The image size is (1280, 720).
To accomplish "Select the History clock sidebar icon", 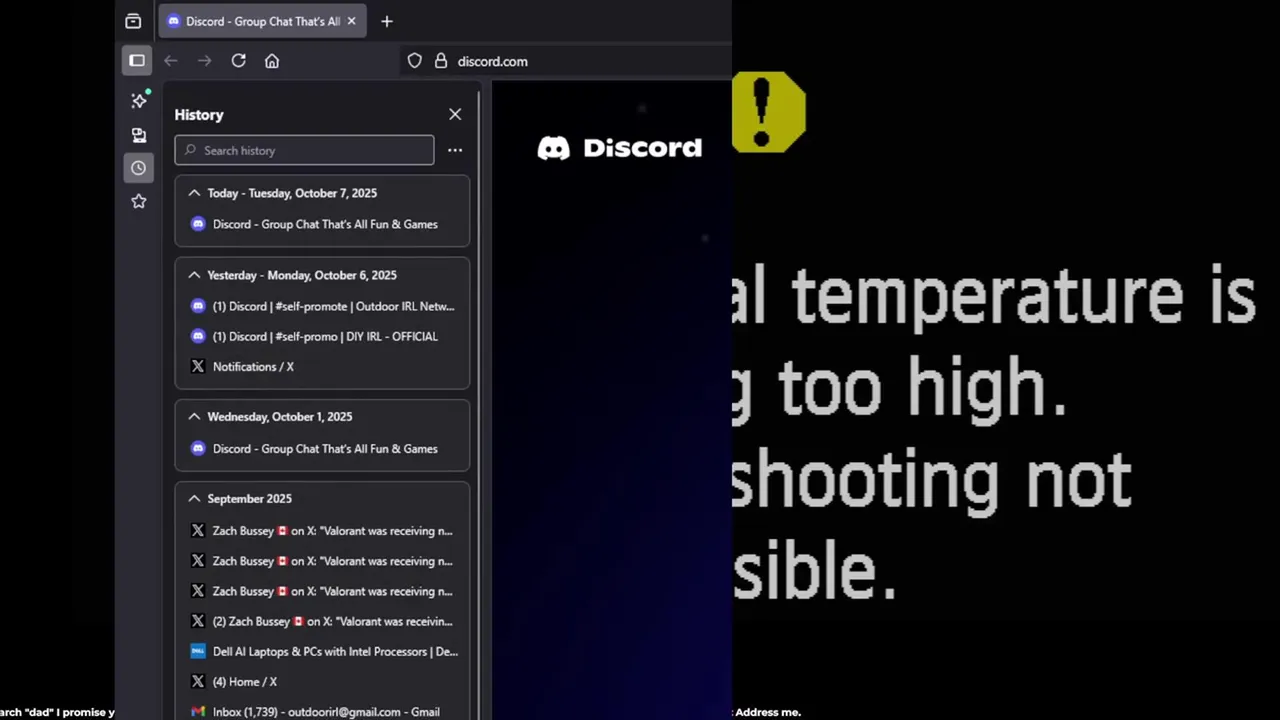I will 139,168.
